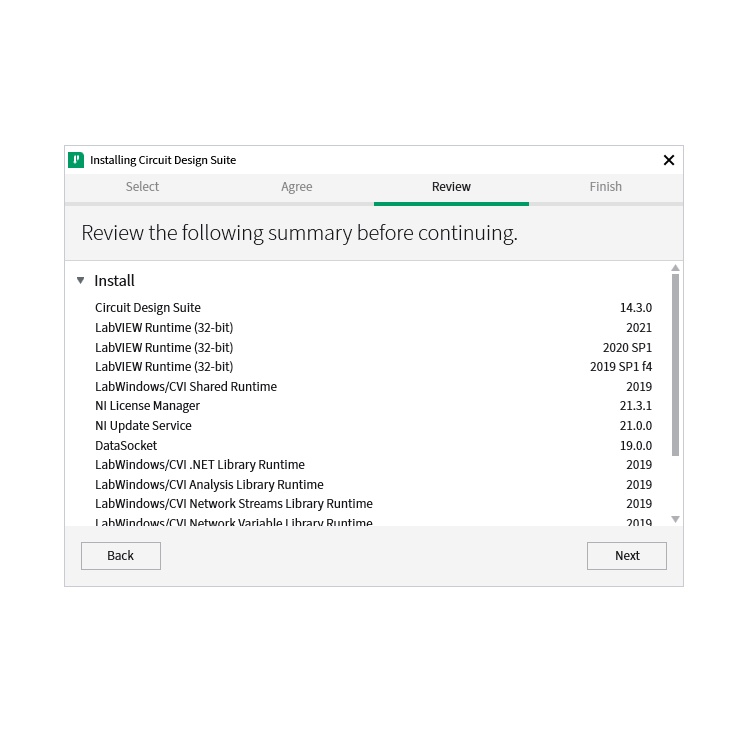Open the Finish step tab

(x=605, y=187)
